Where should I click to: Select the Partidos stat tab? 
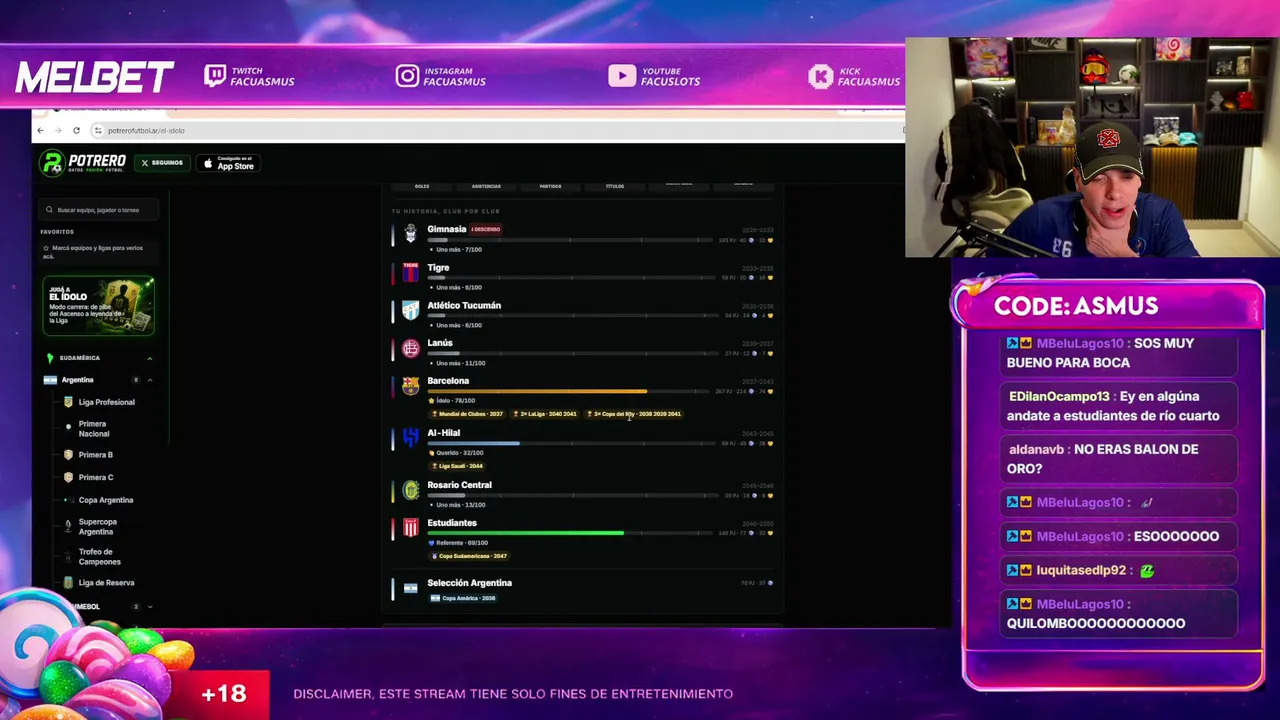pos(550,186)
